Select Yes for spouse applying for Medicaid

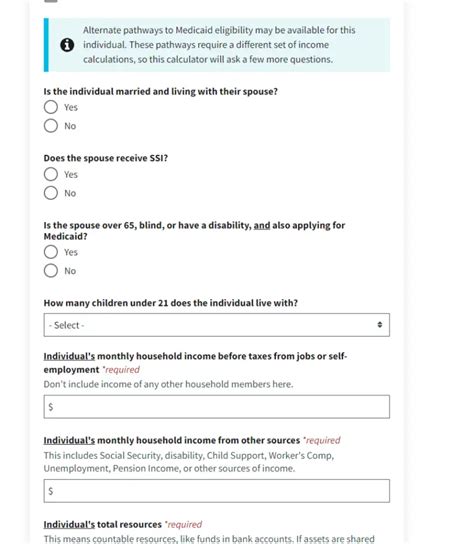pyautogui.click(x=51, y=252)
